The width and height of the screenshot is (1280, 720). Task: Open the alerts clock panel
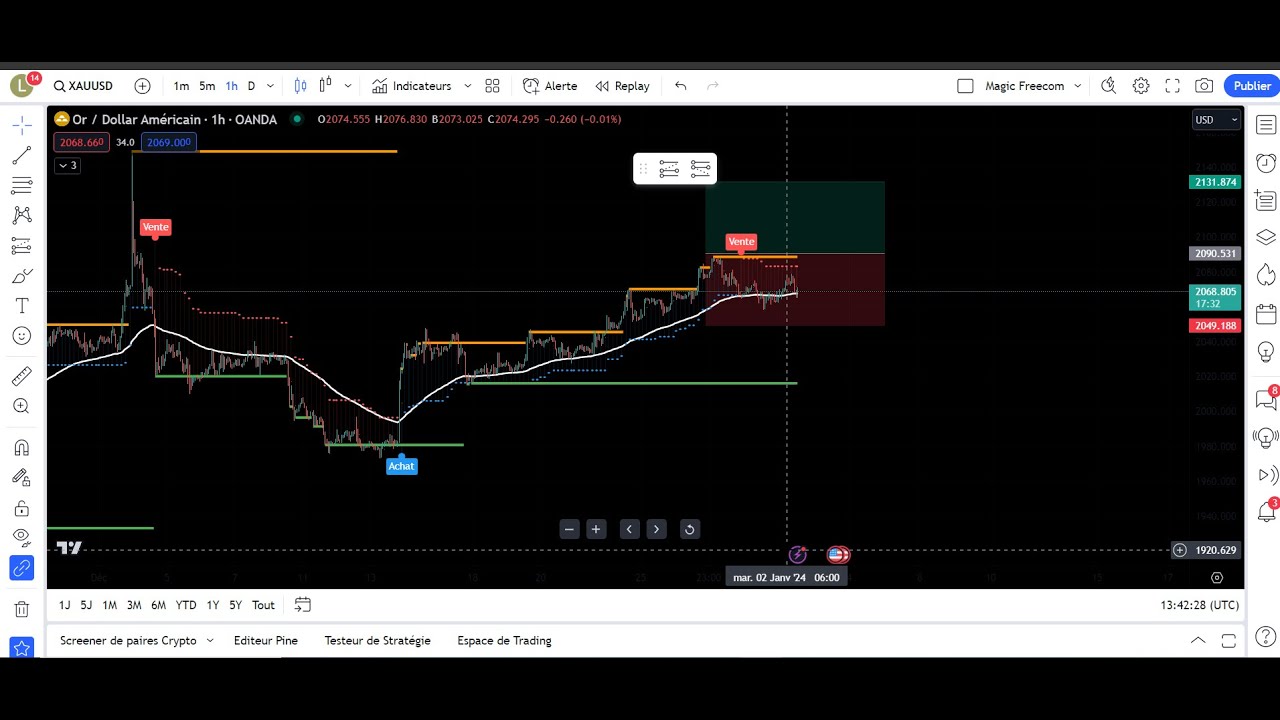click(1266, 163)
